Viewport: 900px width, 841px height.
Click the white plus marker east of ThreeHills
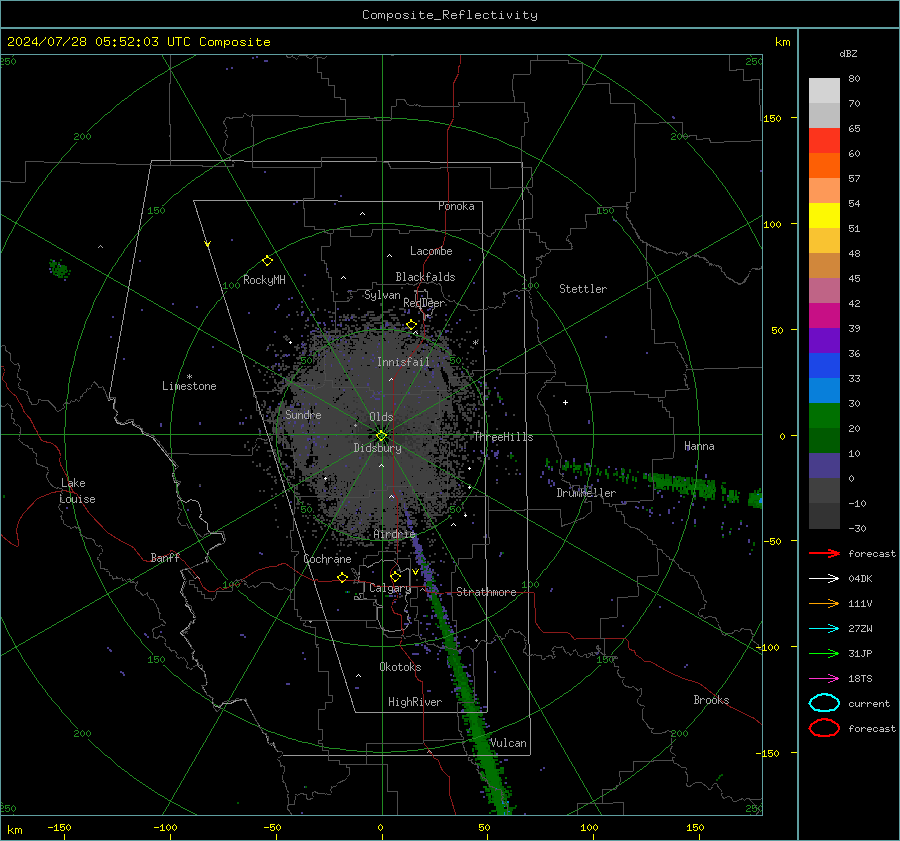click(565, 402)
